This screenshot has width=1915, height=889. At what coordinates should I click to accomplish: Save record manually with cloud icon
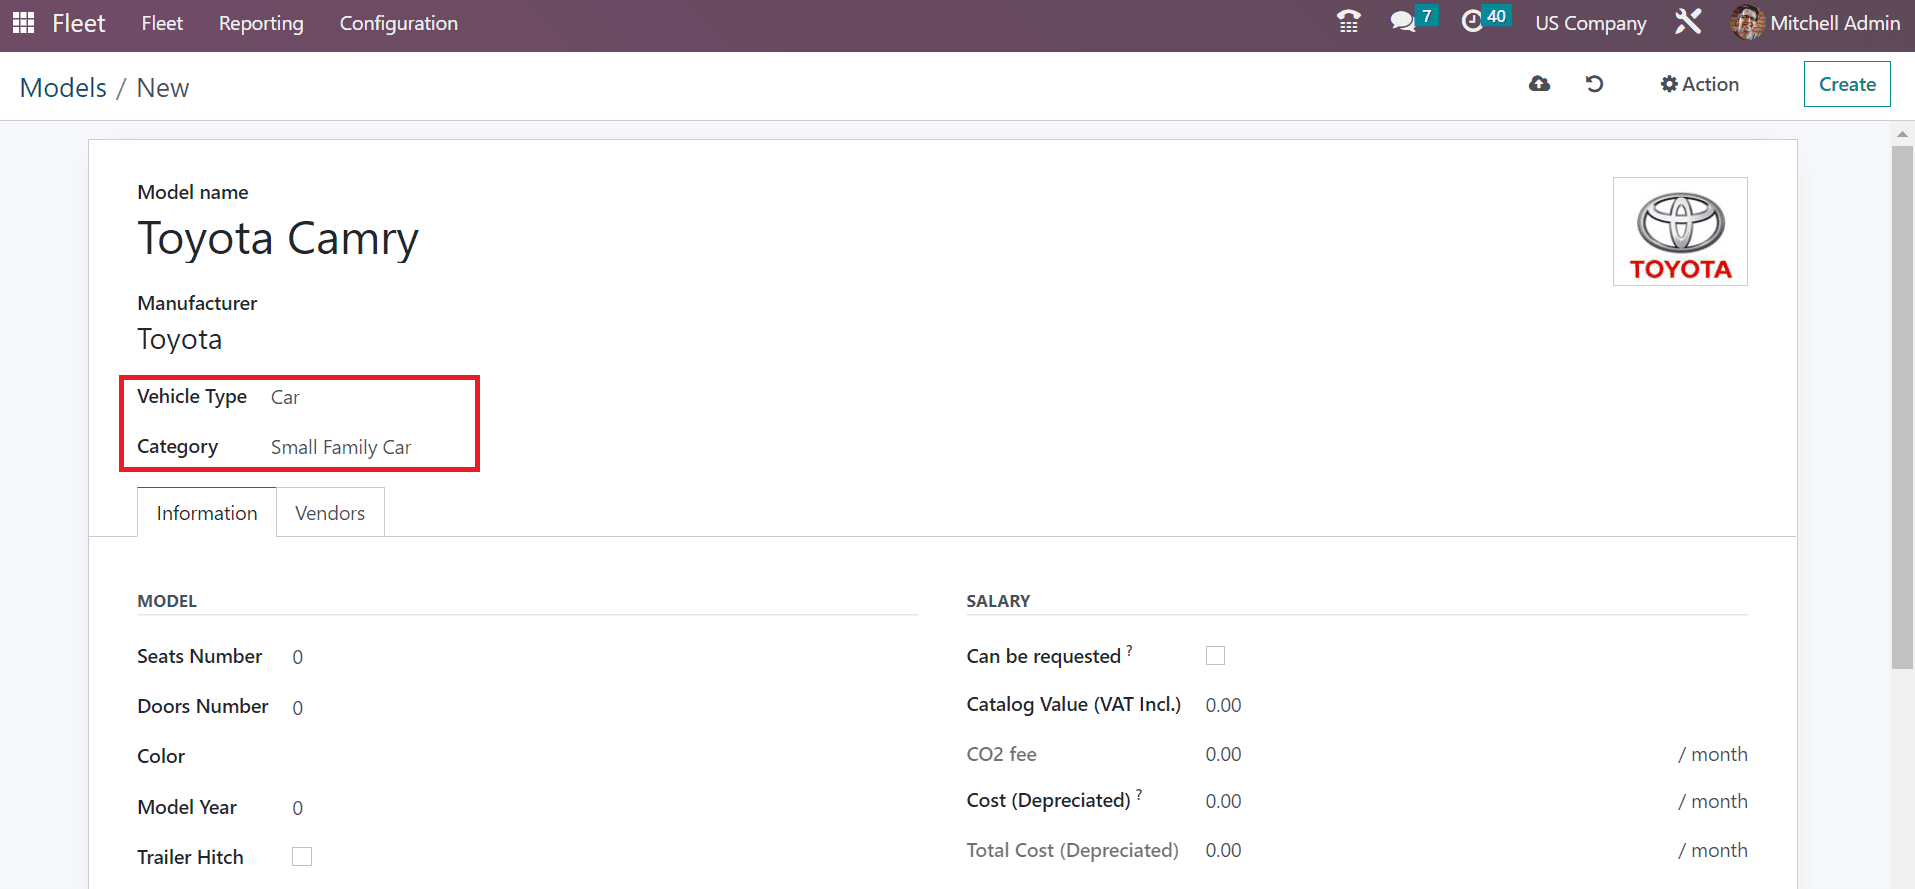pos(1539,84)
